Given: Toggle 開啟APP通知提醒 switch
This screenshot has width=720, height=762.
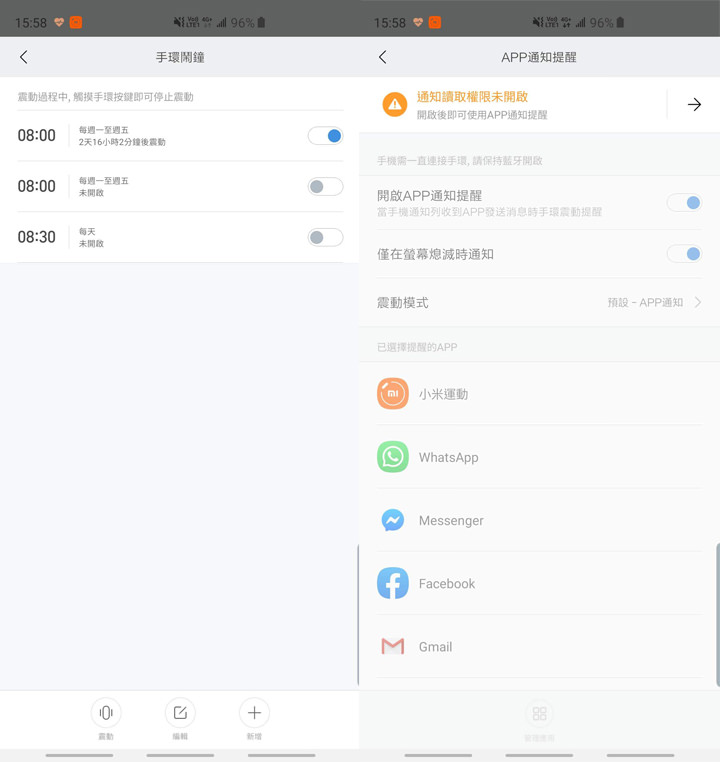Looking at the screenshot, I should [684, 203].
